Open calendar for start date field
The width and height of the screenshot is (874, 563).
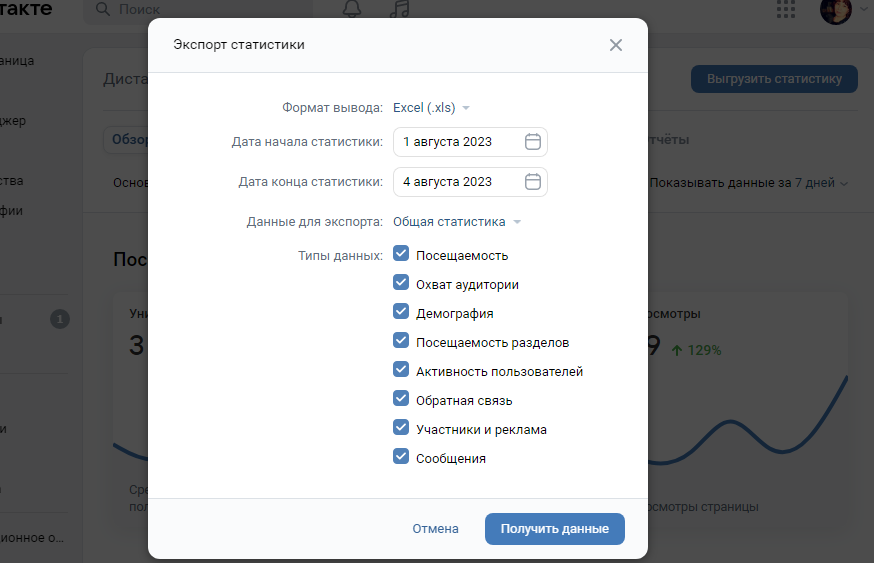[x=532, y=142]
